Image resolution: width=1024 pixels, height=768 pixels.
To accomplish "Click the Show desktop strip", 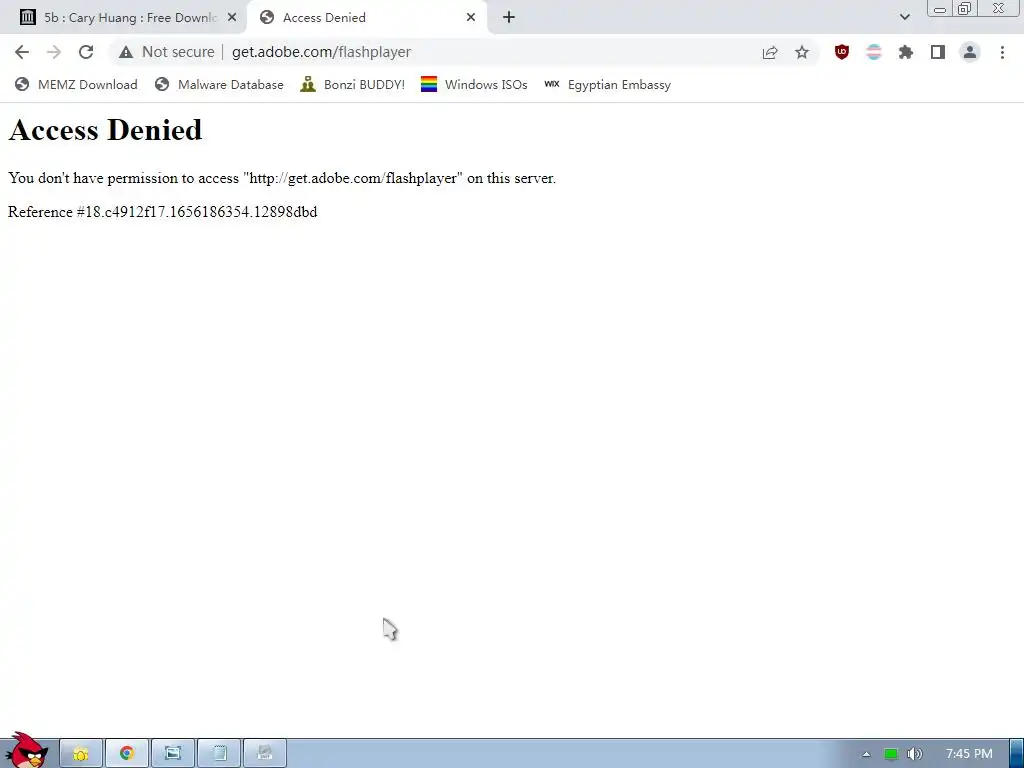I will [1016, 754].
